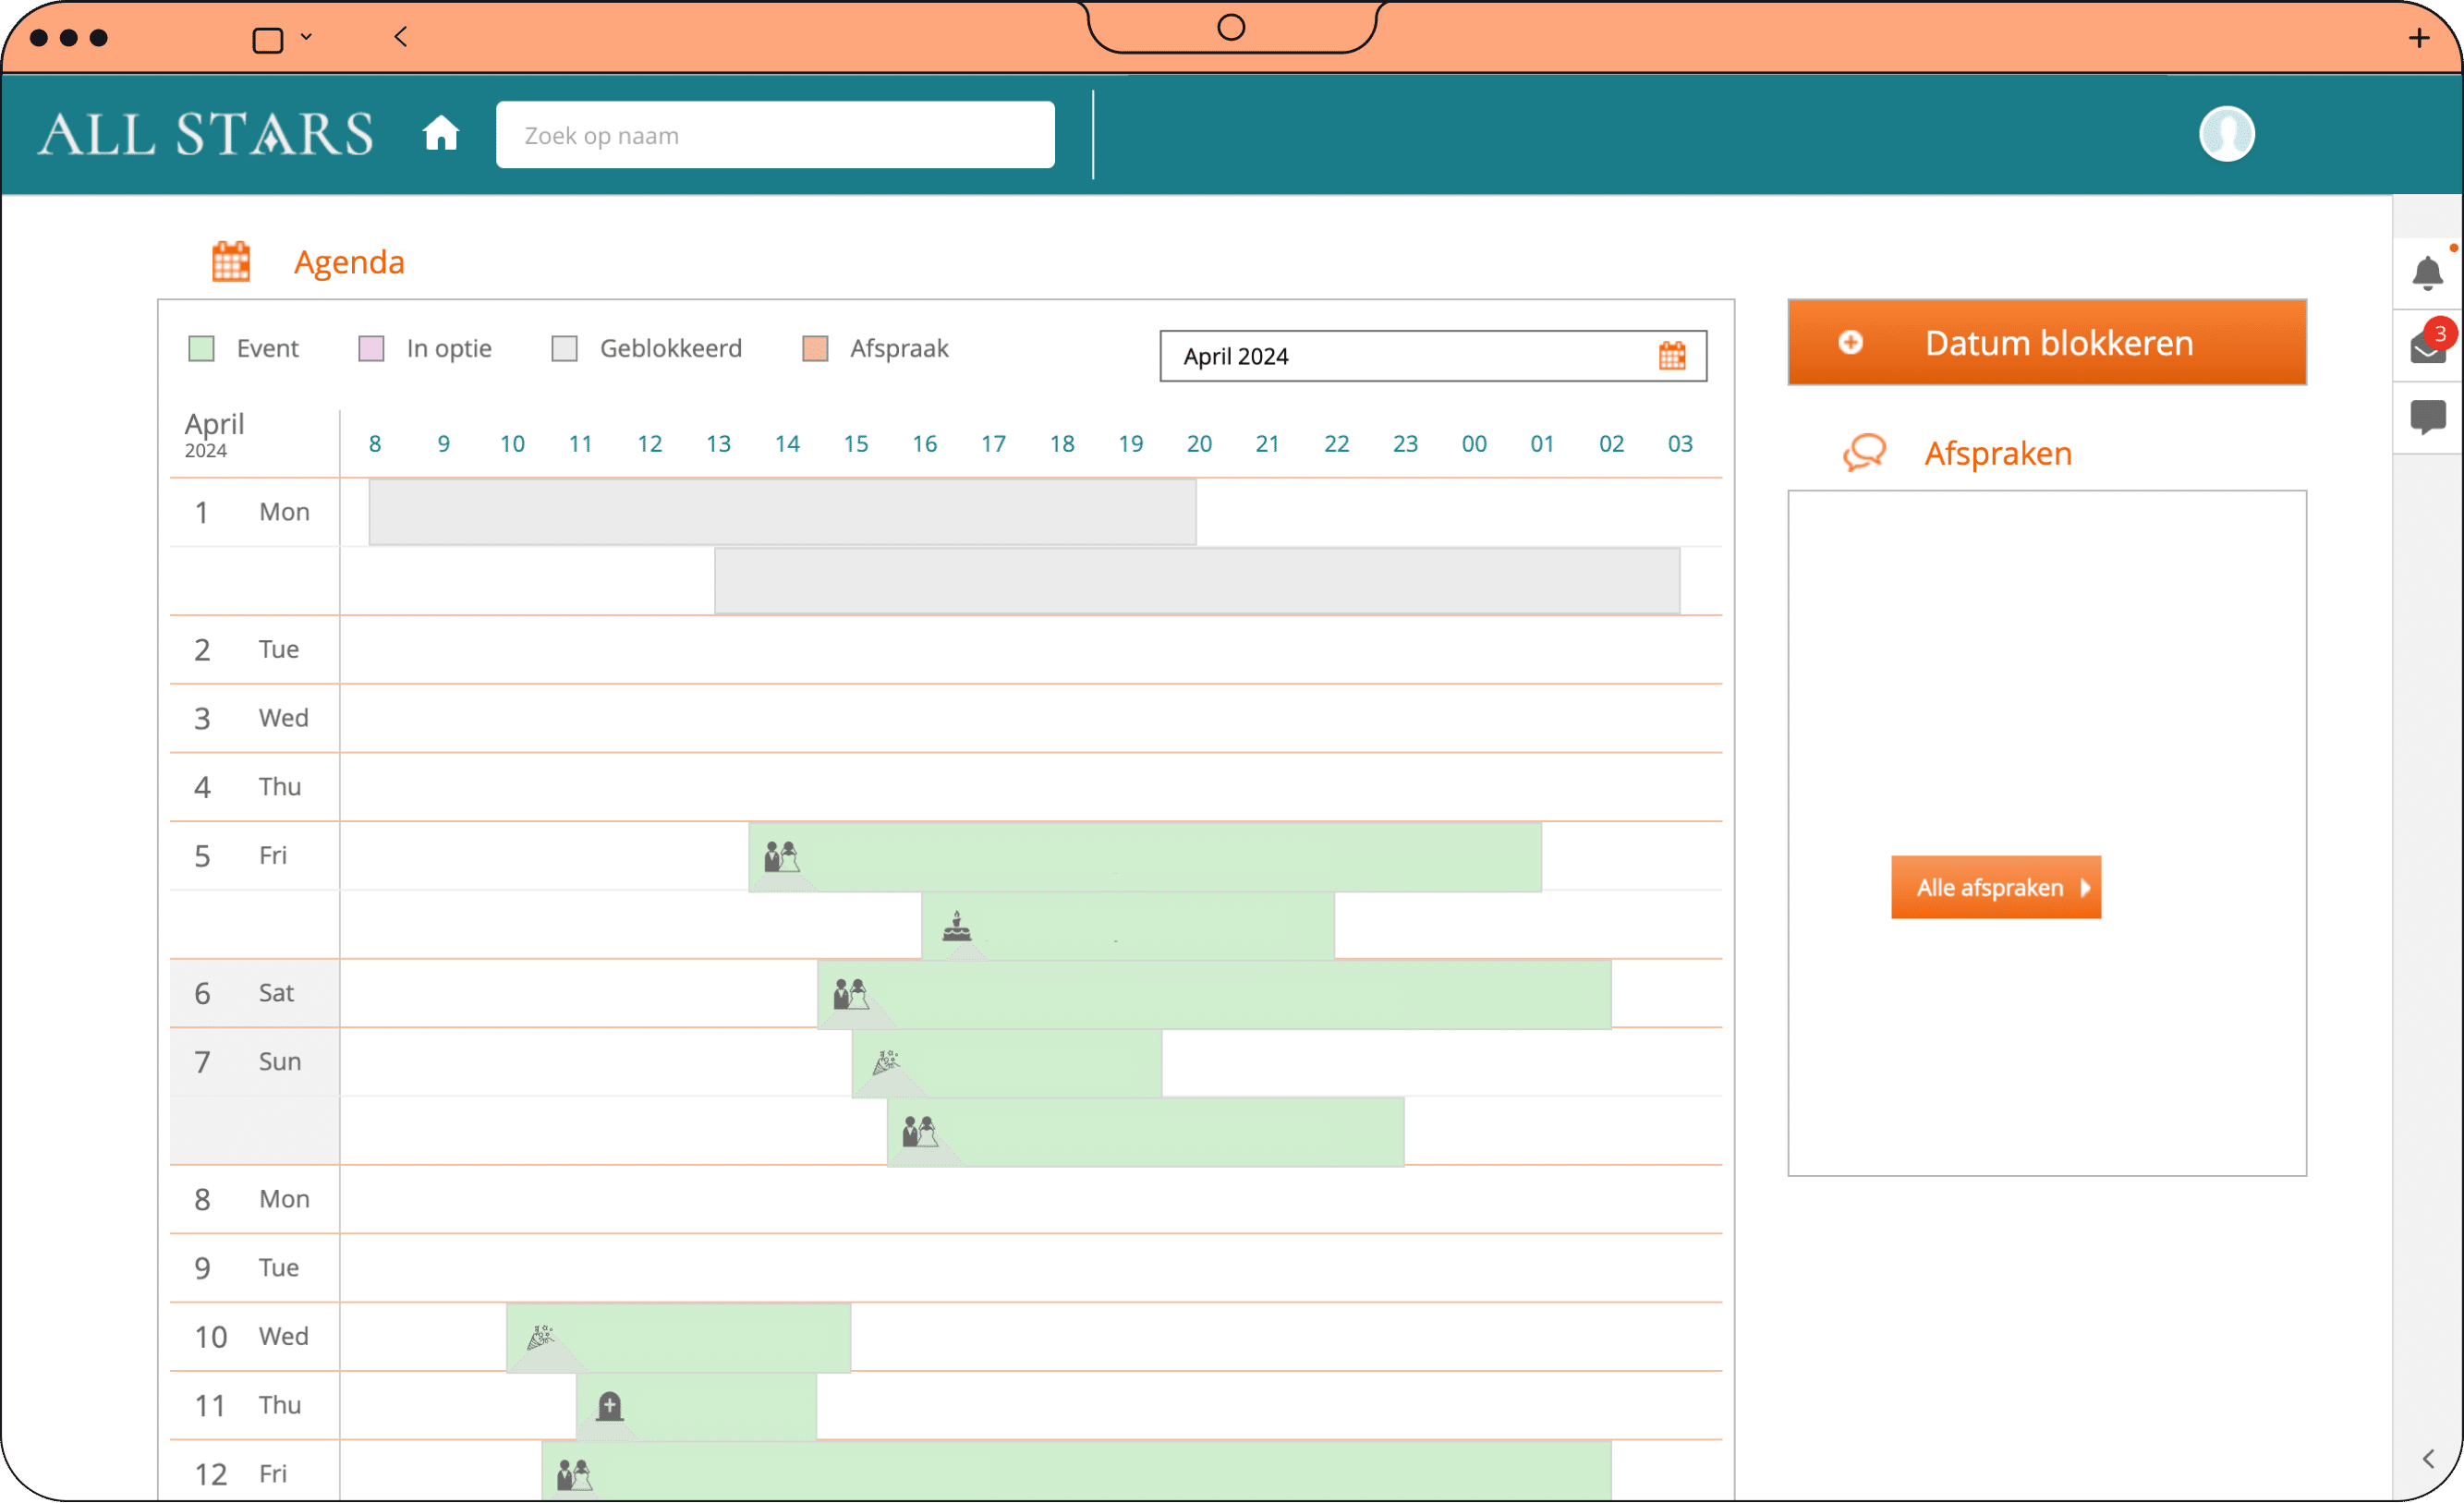The width and height of the screenshot is (2464, 1503).
Task: Expand the collapsed side panel chevron
Action: tap(2428, 1459)
